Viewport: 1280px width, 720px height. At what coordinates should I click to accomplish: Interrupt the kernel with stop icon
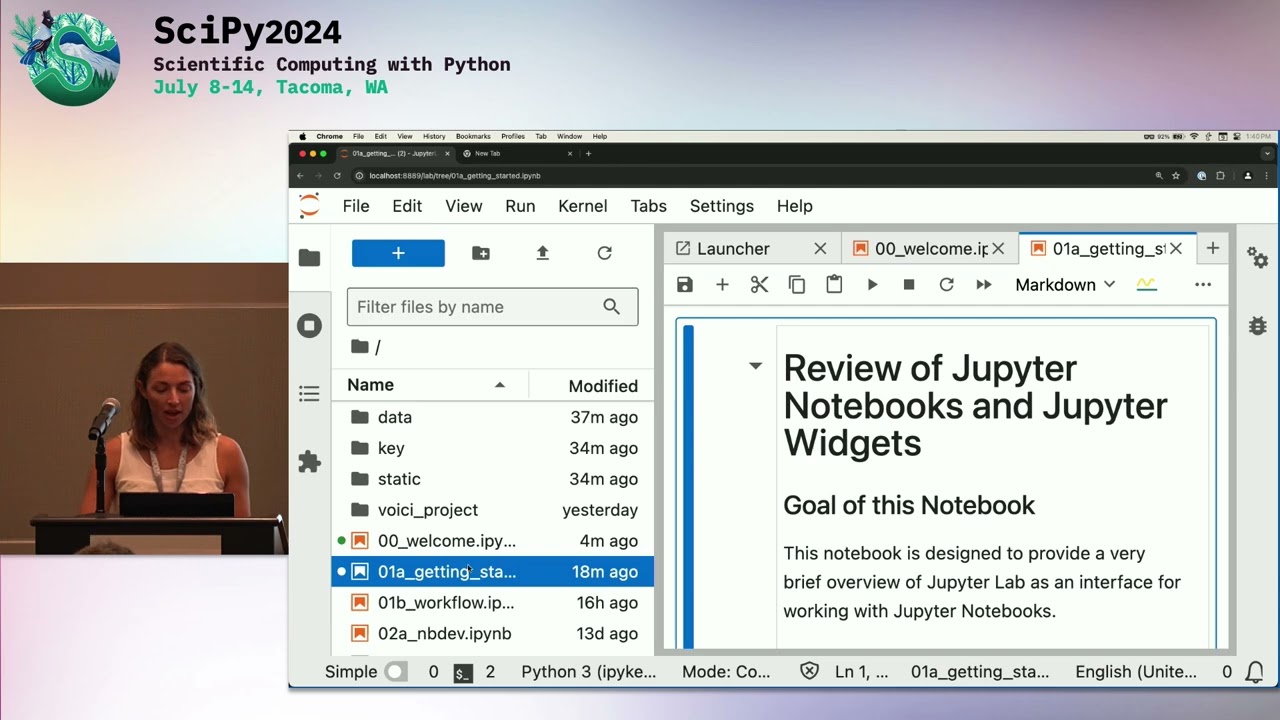909,285
